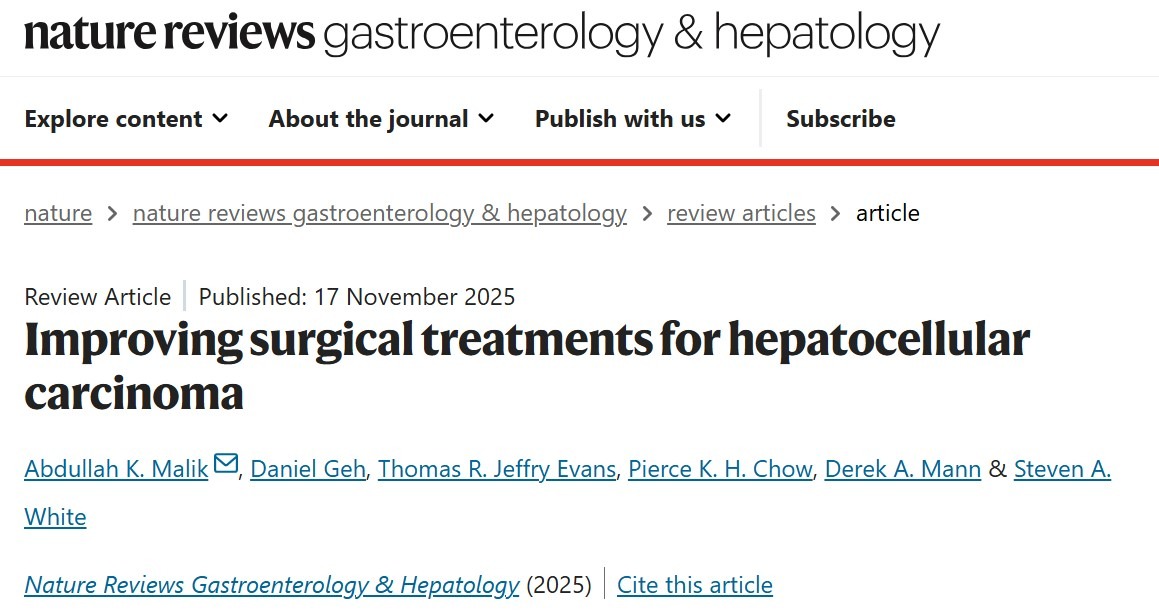Select author Derek A. Mann
The width and height of the screenshot is (1159, 616).
[902, 468]
